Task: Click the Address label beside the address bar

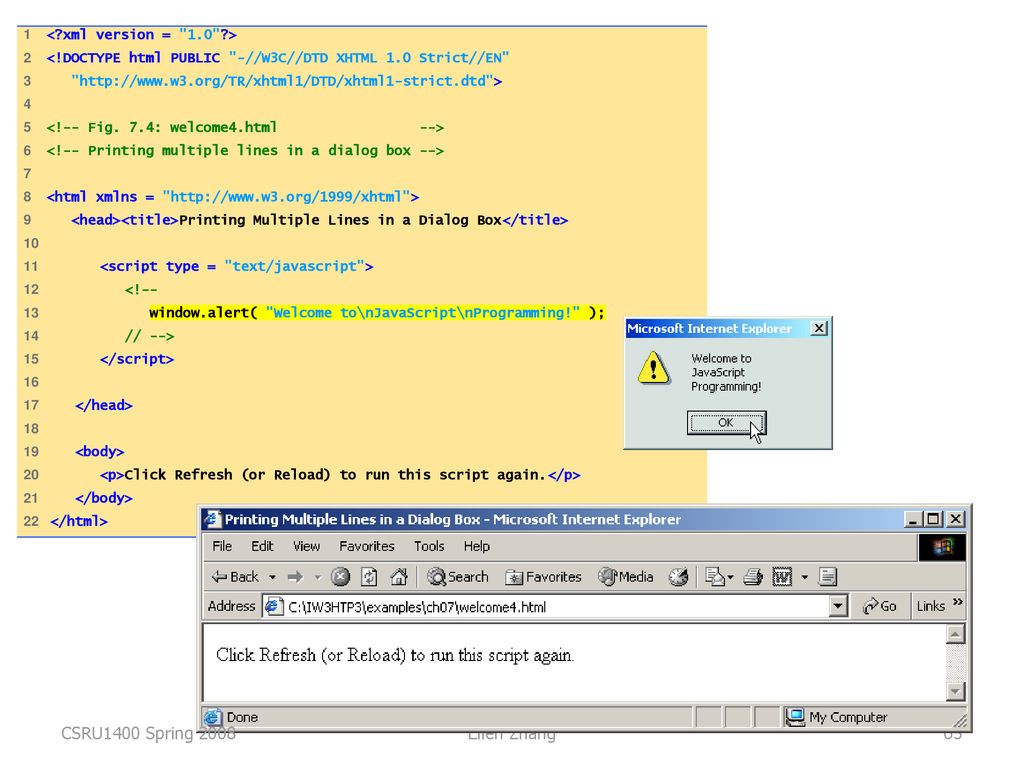Action: [231, 606]
